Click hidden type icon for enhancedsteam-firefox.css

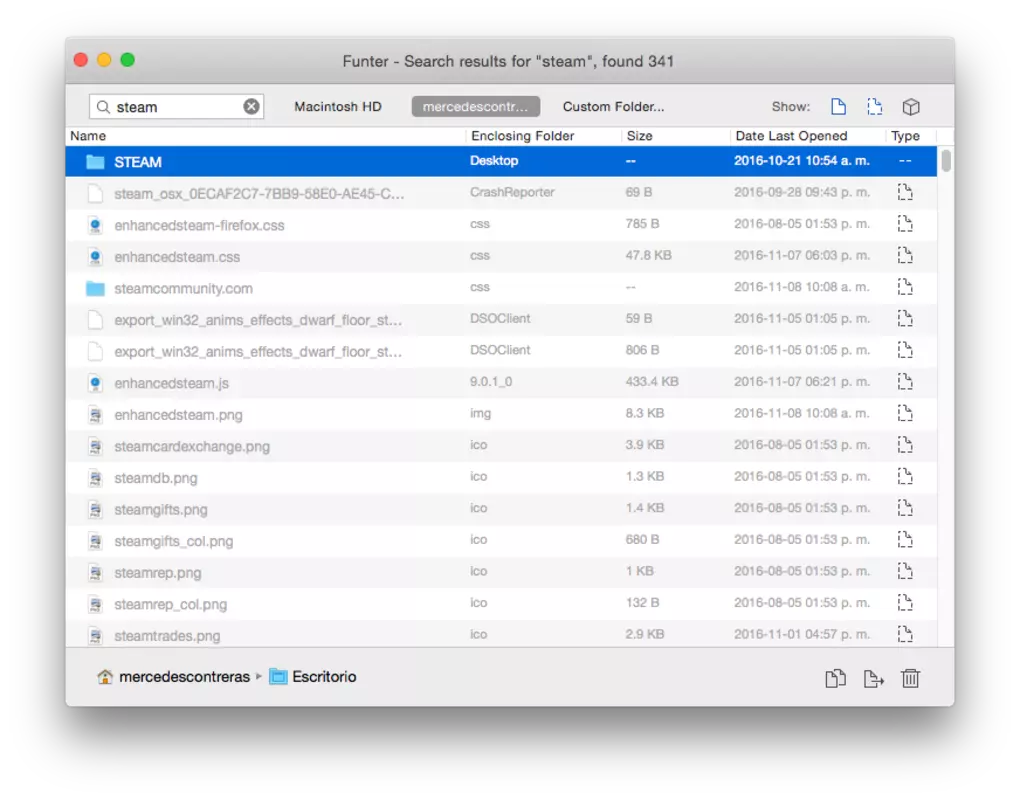(x=905, y=224)
